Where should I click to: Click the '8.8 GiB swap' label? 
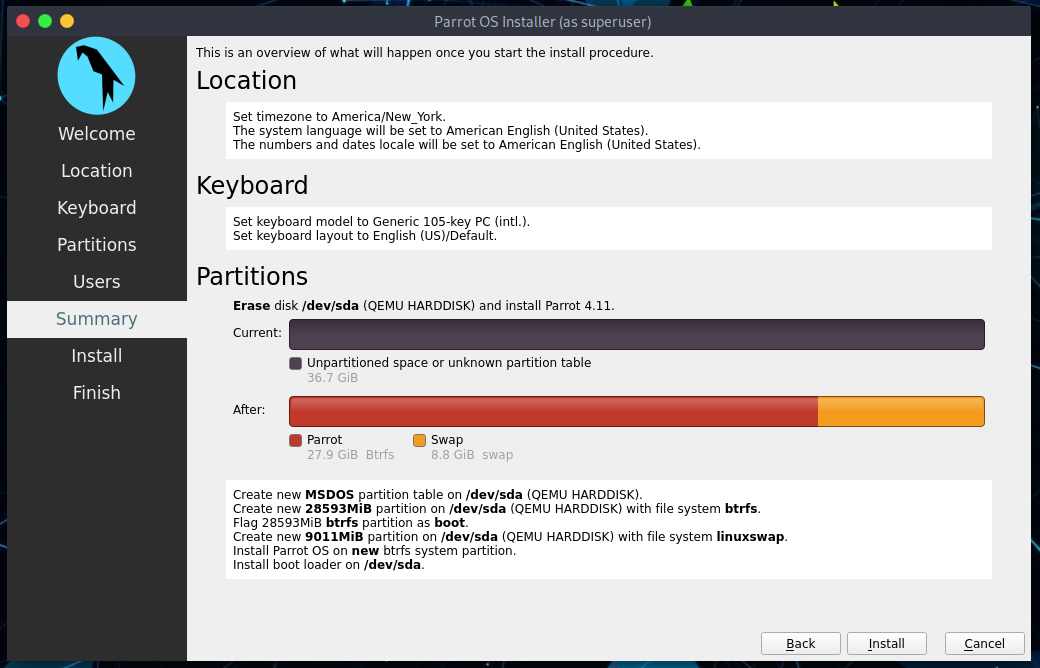coord(472,455)
